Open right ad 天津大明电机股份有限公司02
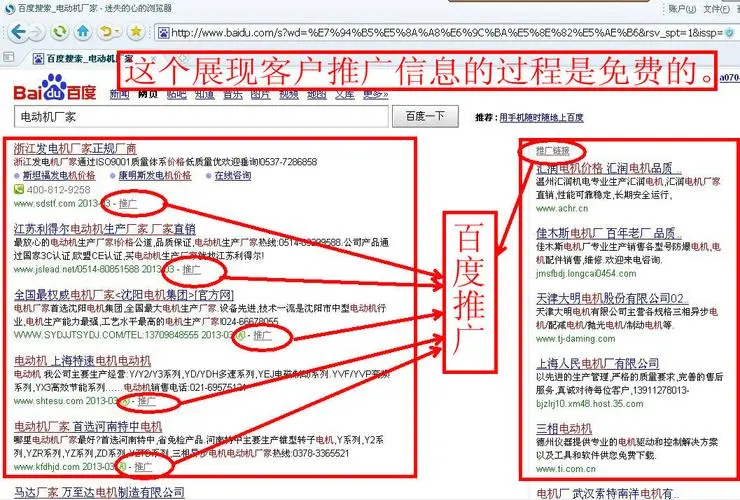This screenshot has height=500, width=740. click(x=612, y=298)
